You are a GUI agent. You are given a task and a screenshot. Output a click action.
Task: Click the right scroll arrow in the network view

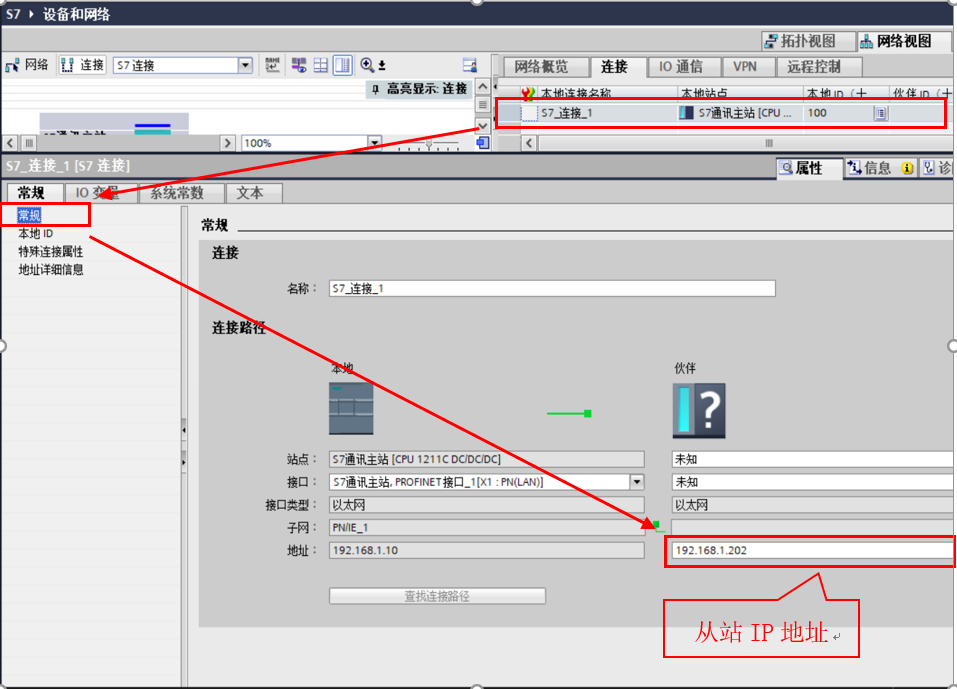click(x=228, y=143)
